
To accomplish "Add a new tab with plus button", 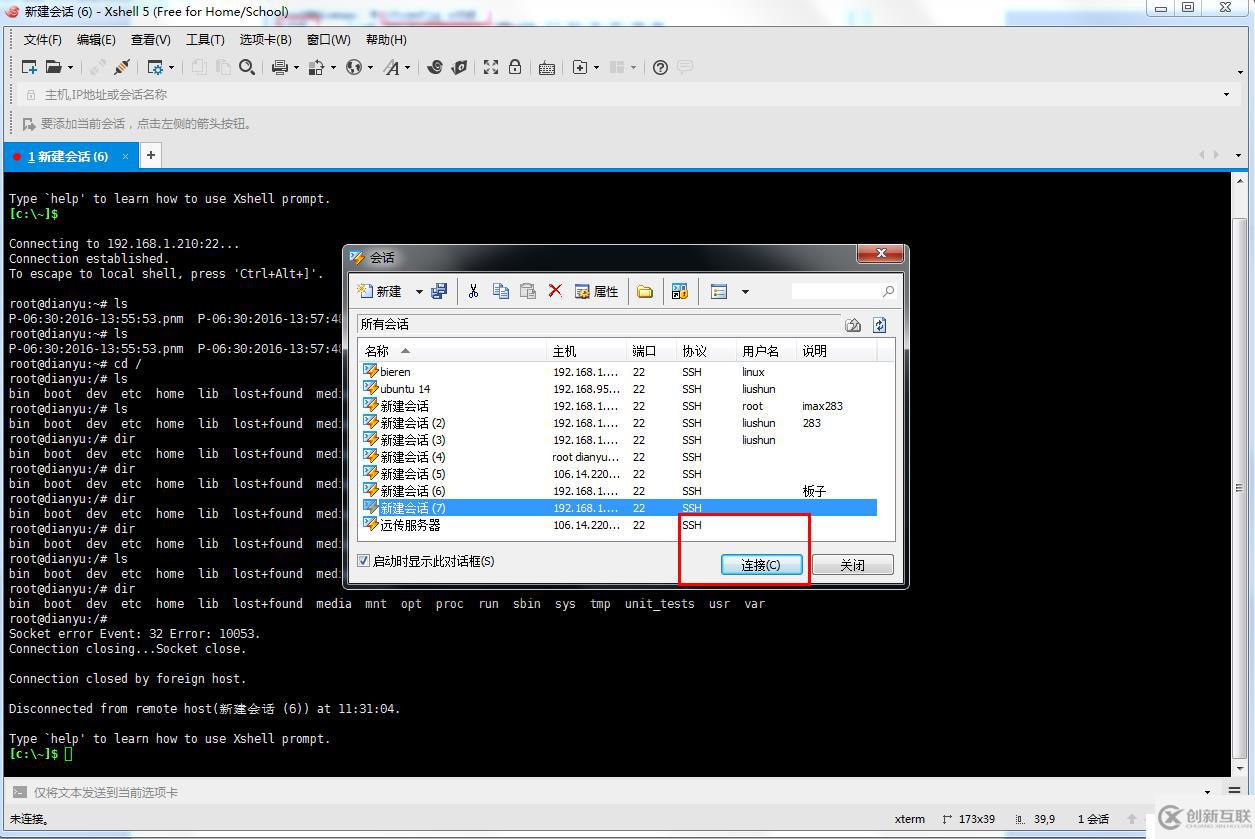I will (x=150, y=155).
